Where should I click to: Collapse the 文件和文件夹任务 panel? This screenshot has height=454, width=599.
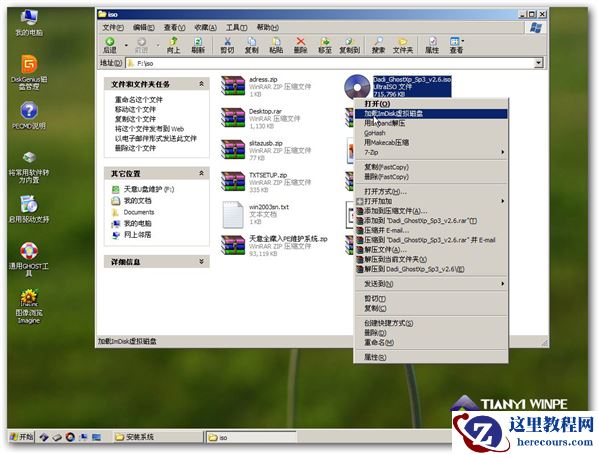(201, 84)
